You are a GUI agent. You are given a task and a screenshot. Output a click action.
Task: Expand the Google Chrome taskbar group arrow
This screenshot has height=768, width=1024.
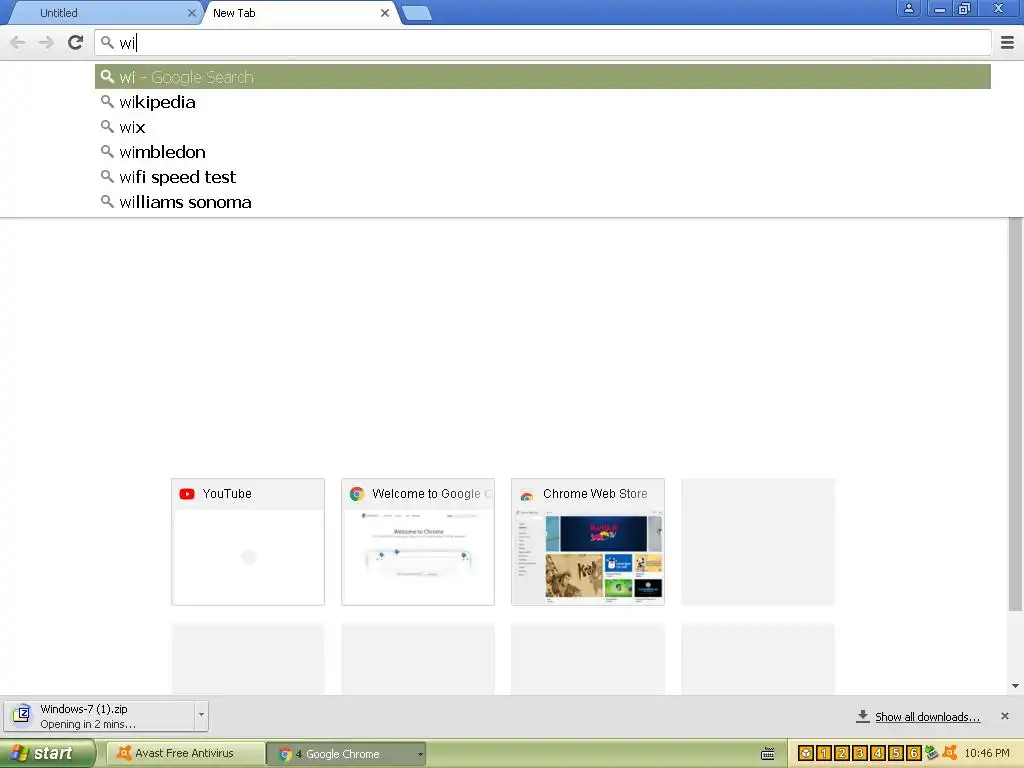(420, 754)
